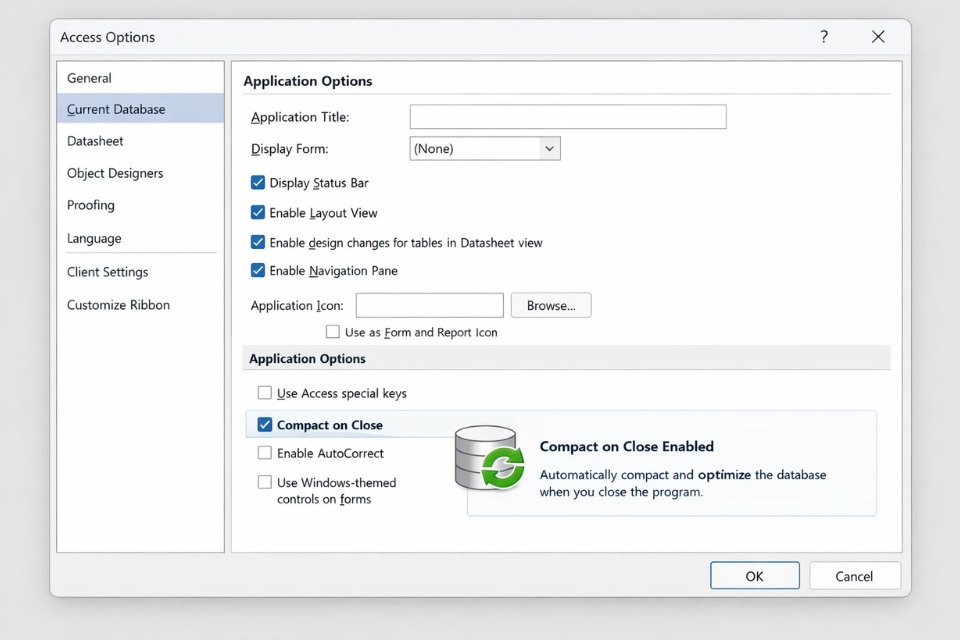
Task: Uncheck design changes for tables in Datasheet view
Action: click(258, 243)
